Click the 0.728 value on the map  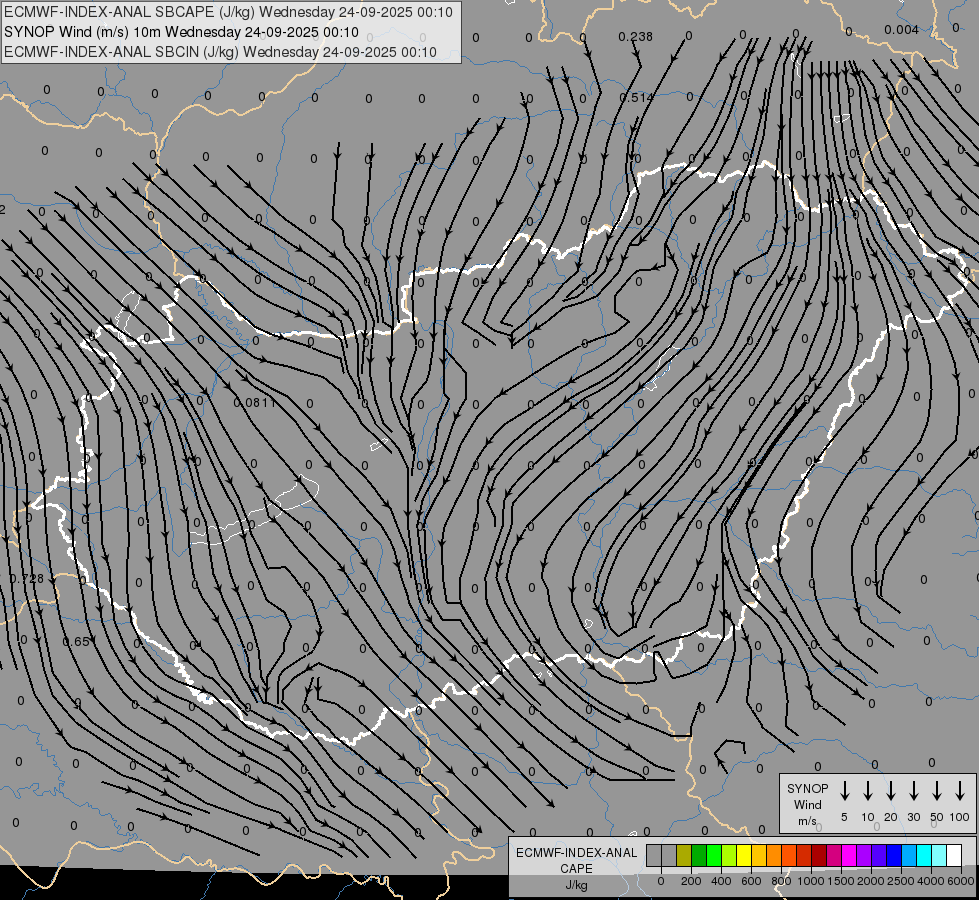click(x=27, y=579)
